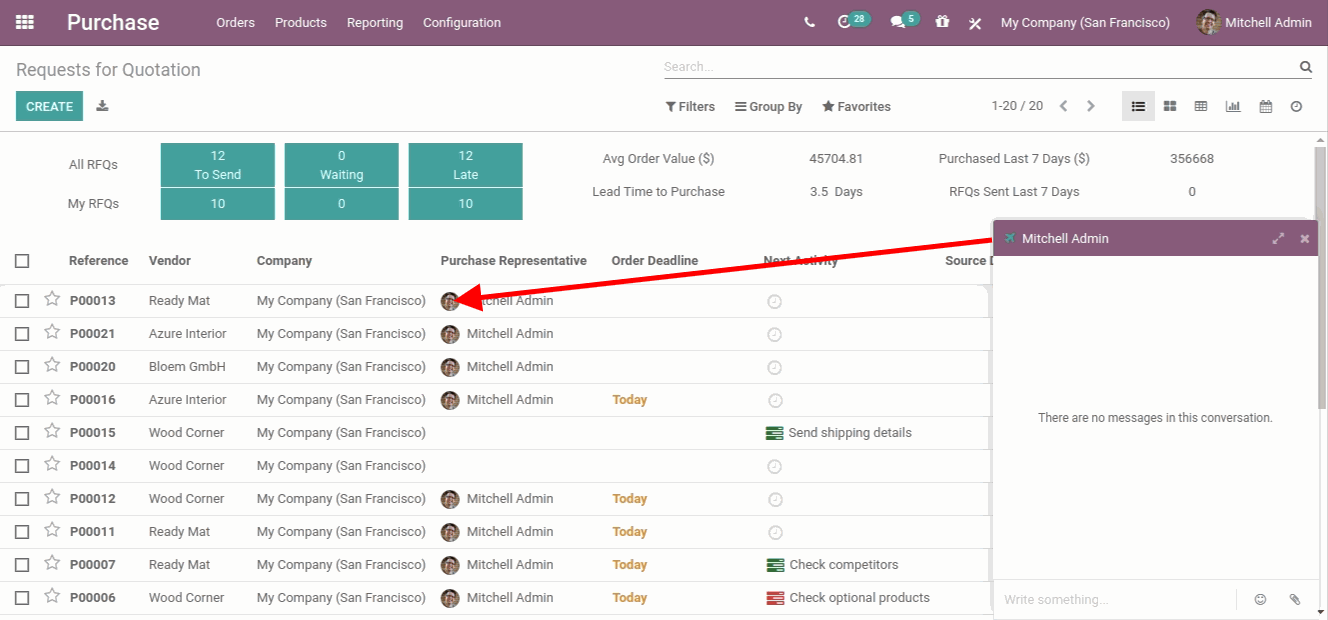Switch to kanban view icon
This screenshot has height=620, width=1328.
(x=1170, y=106)
